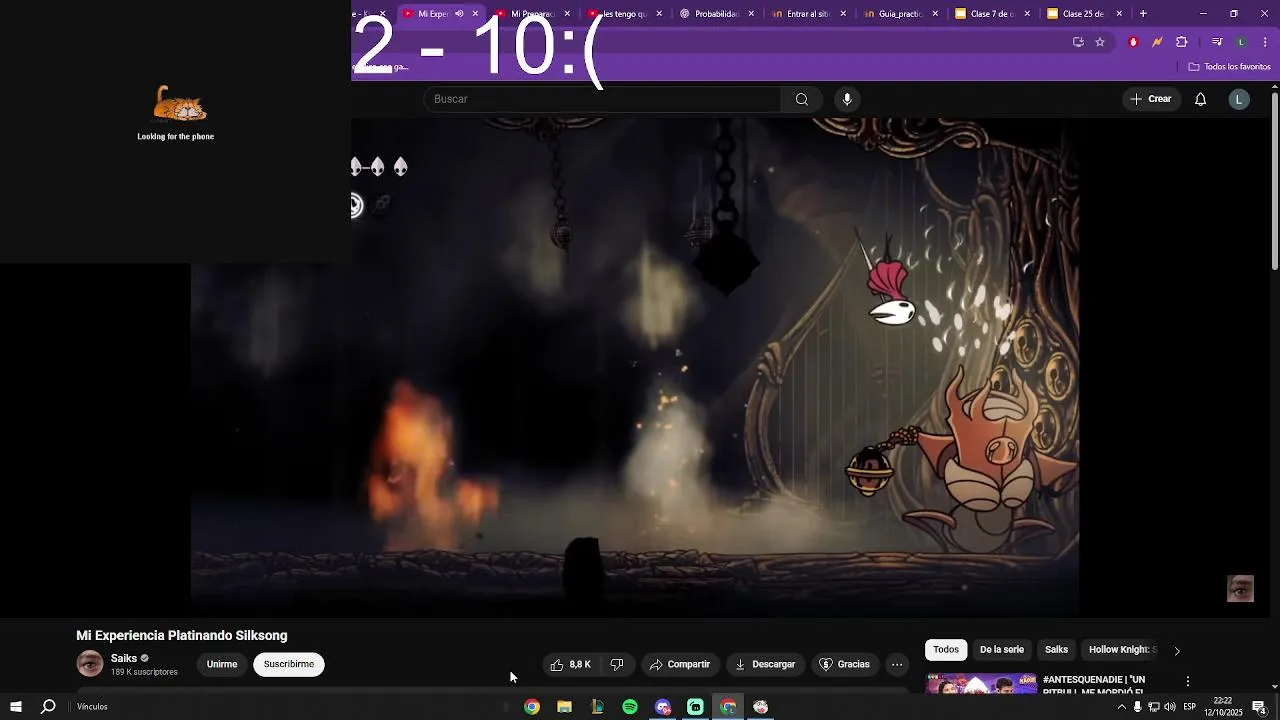Screen dimensions: 1280x720
Task: Click the Suscribirme button
Action: (x=289, y=664)
